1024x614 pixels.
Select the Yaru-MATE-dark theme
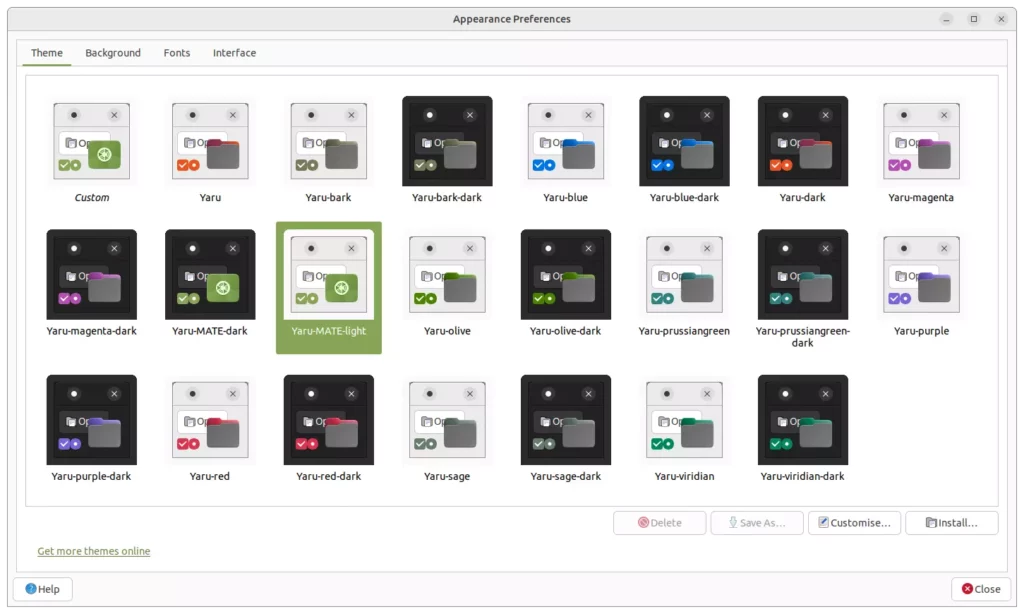pos(210,274)
